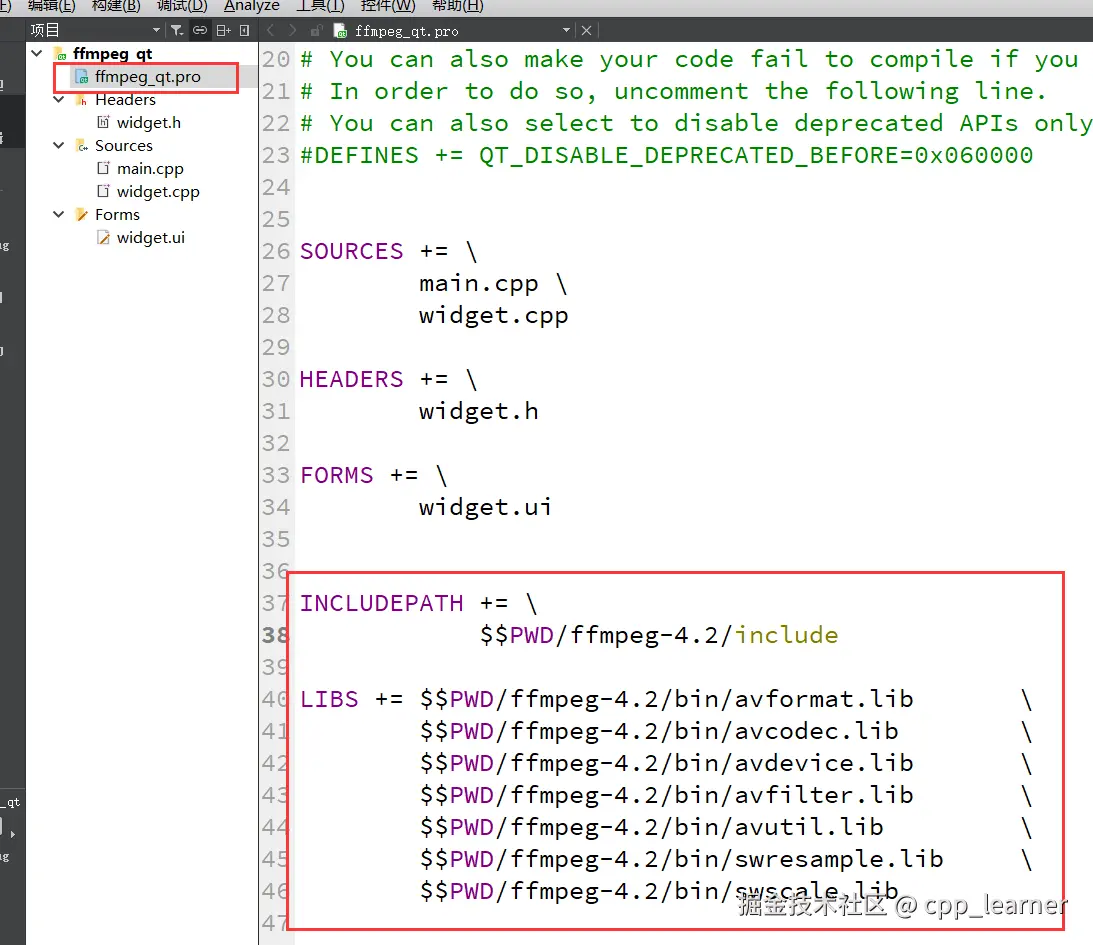Click the #DEFINES QT_DISABLE_DEPRECATED_BEFORE comment line
Viewport: 1093px width, 945px height.
pyautogui.click(x=666, y=155)
